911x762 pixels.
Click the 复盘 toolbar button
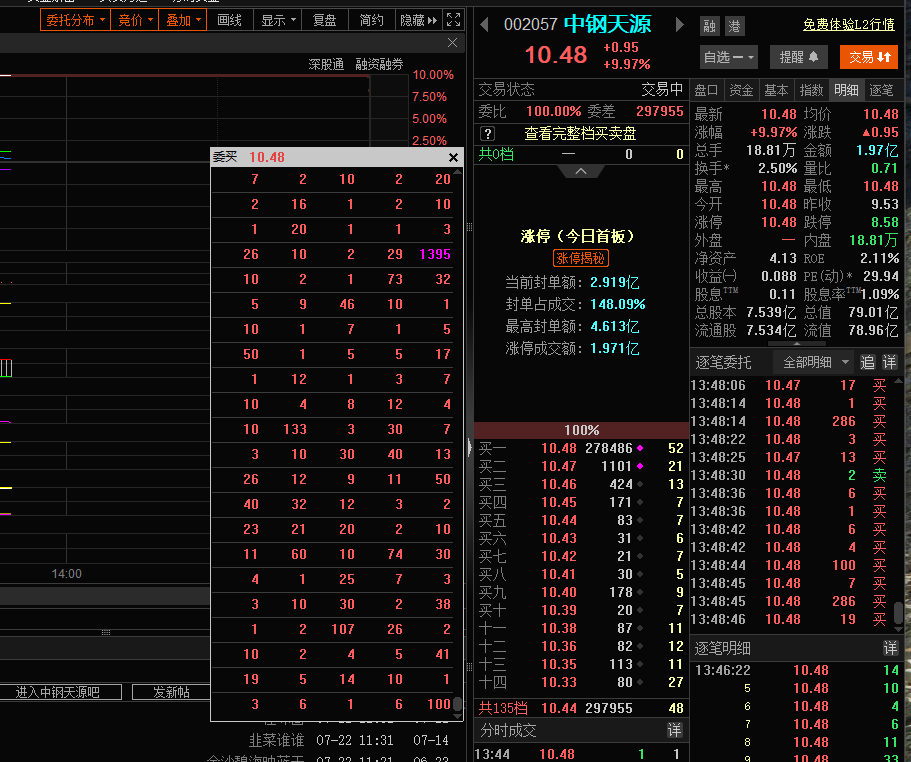pos(324,20)
